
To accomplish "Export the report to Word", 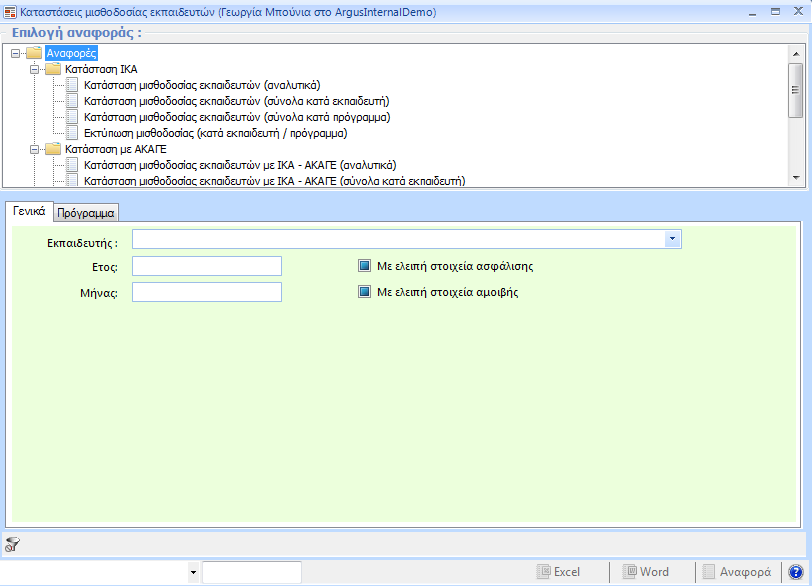I will (x=645, y=572).
